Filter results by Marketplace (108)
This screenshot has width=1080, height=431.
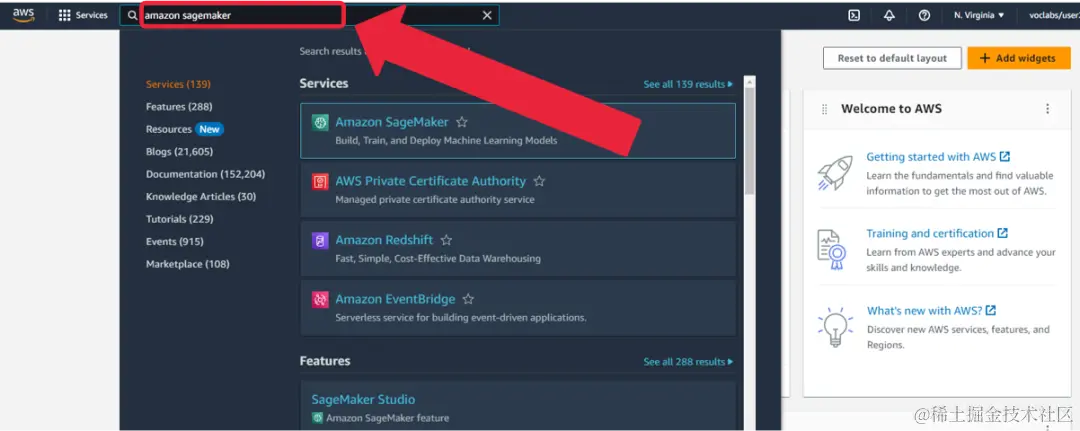tap(187, 264)
